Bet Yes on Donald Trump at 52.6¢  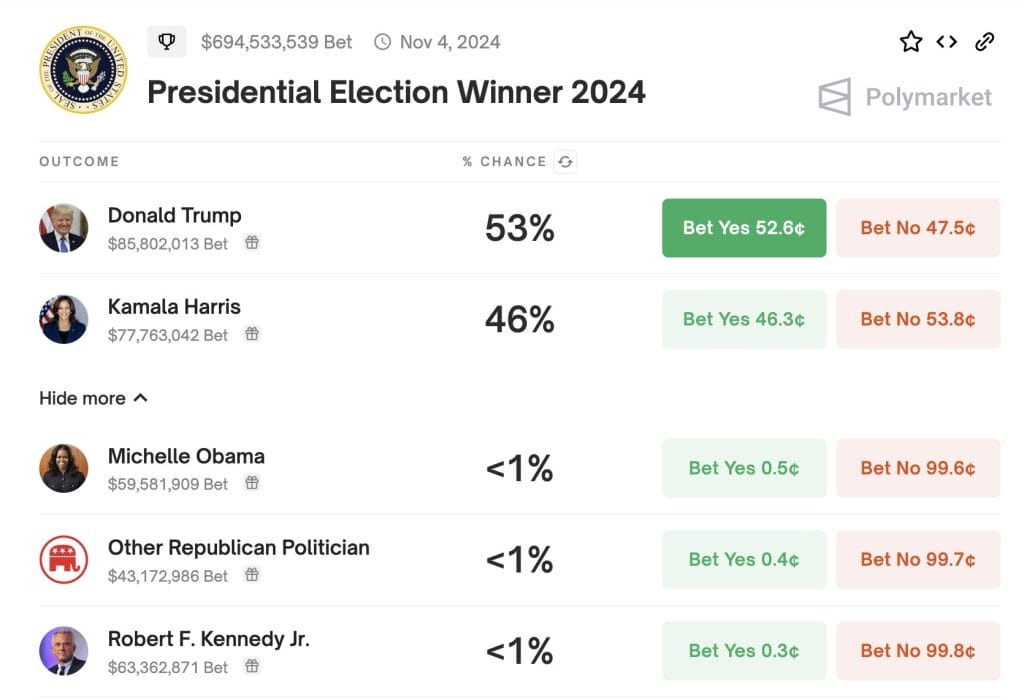744,228
